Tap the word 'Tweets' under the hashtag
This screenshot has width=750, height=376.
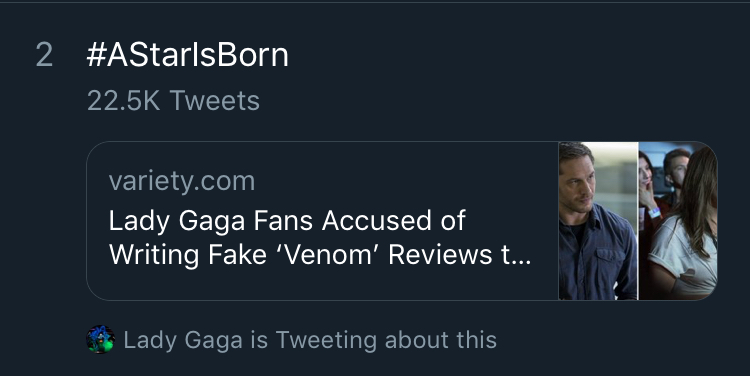215,101
